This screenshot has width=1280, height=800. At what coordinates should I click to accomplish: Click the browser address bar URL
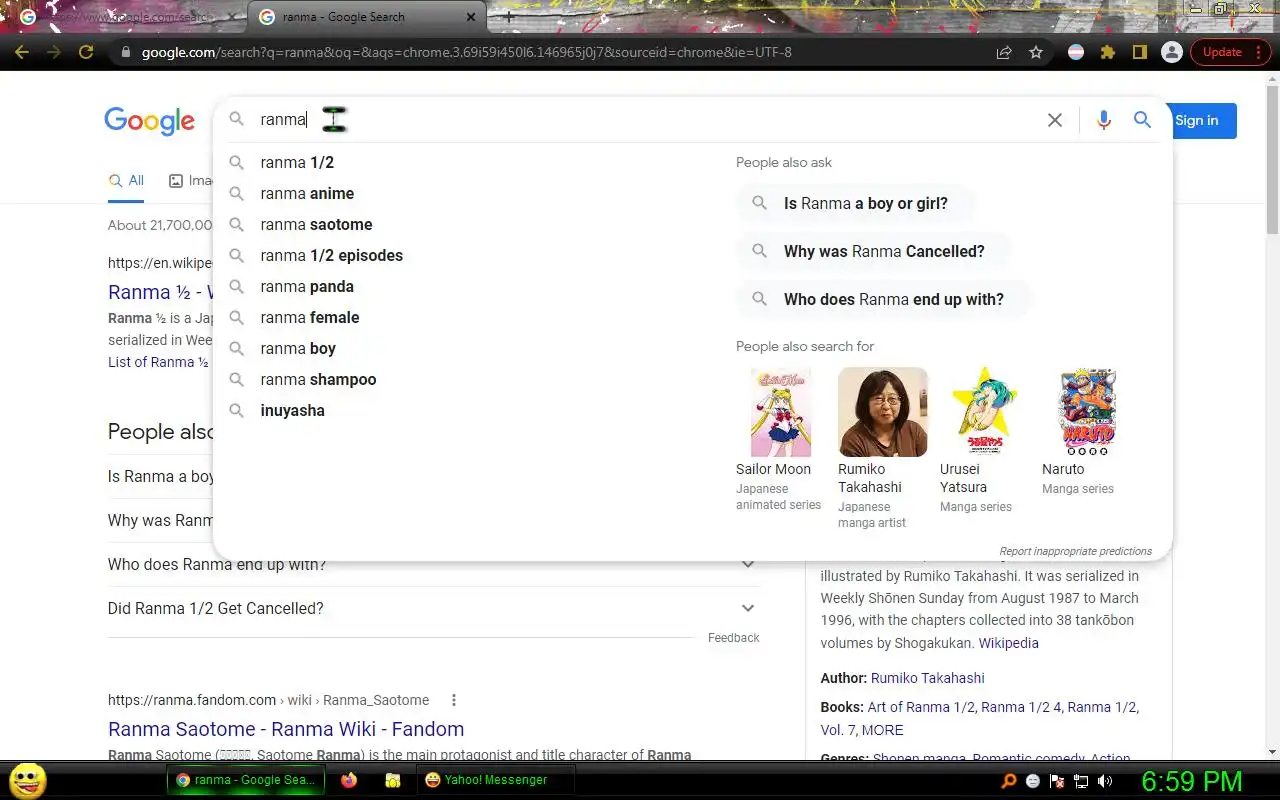[466, 52]
